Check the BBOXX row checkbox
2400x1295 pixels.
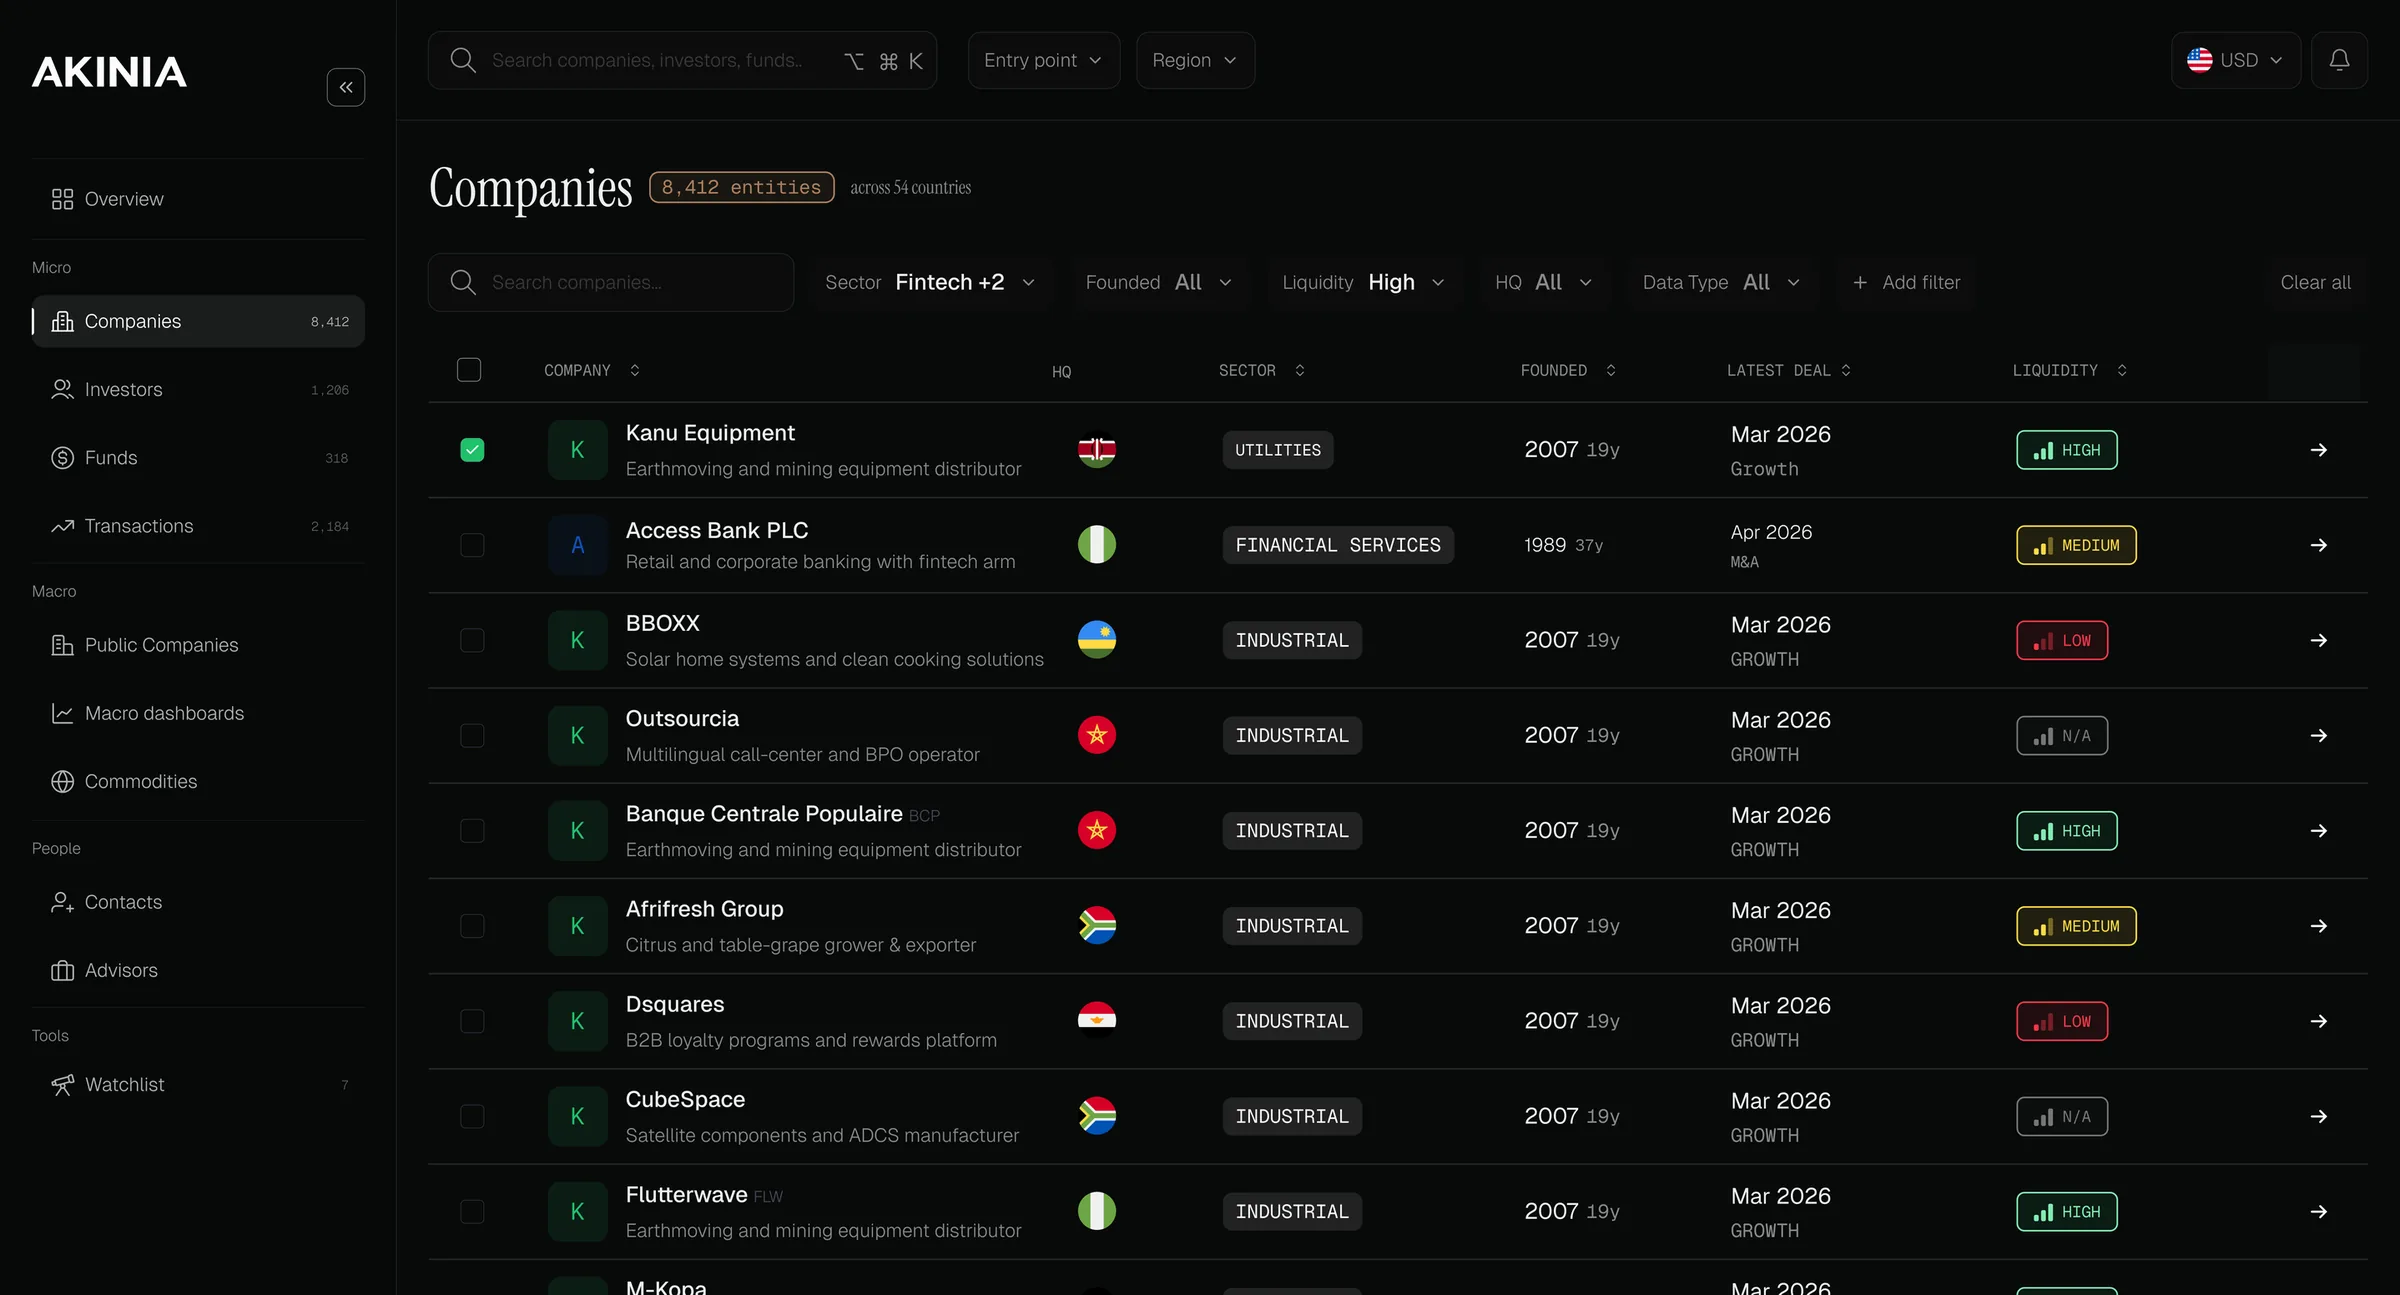tap(472, 640)
